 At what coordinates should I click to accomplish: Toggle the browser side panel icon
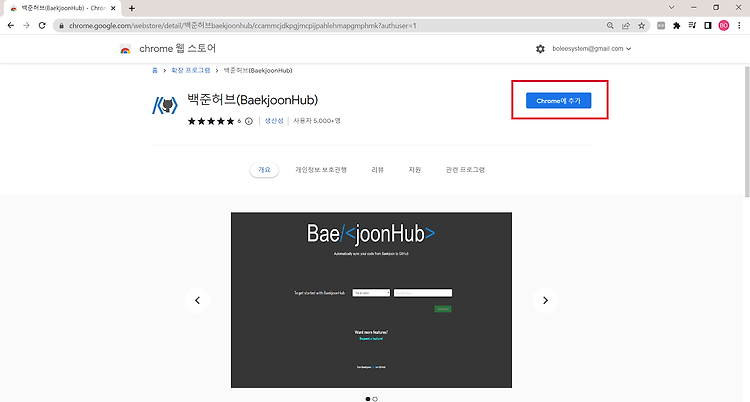[708, 26]
